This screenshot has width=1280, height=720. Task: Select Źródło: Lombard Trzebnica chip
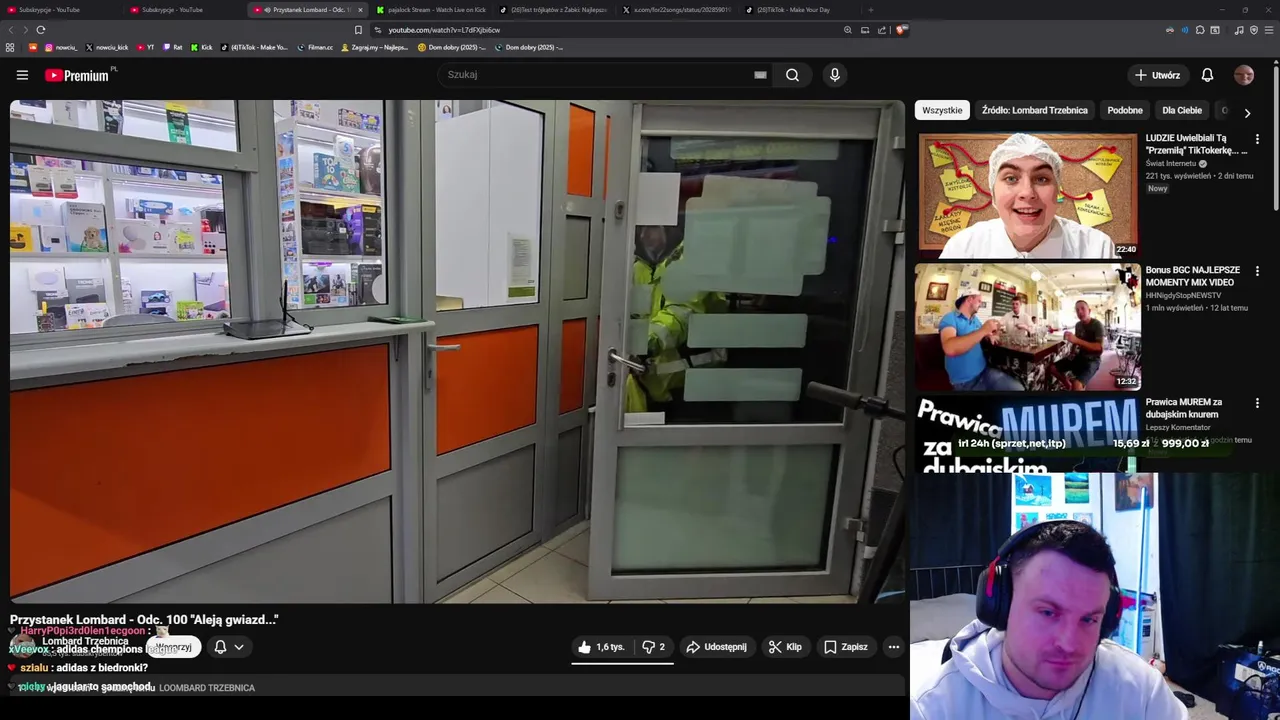(1034, 110)
